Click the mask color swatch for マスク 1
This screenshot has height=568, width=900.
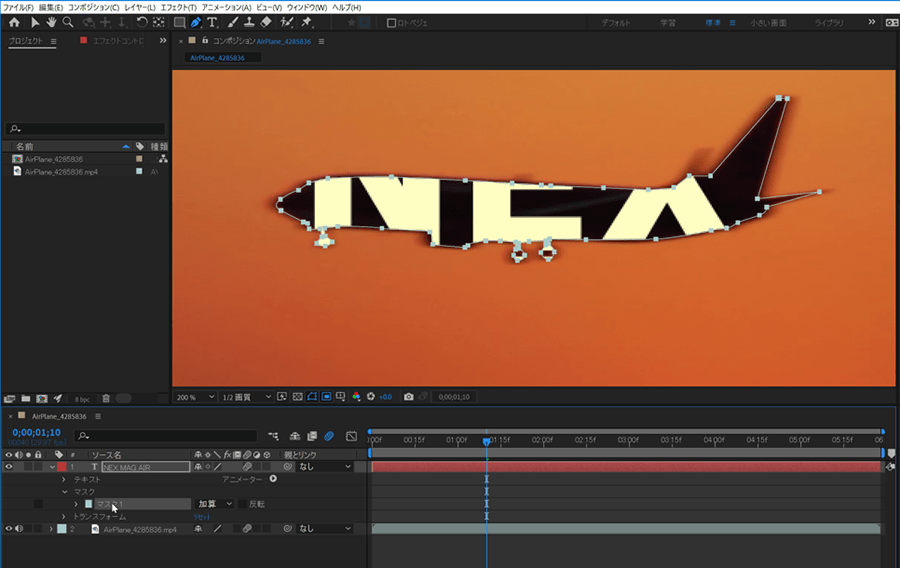pyautogui.click(x=88, y=504)
